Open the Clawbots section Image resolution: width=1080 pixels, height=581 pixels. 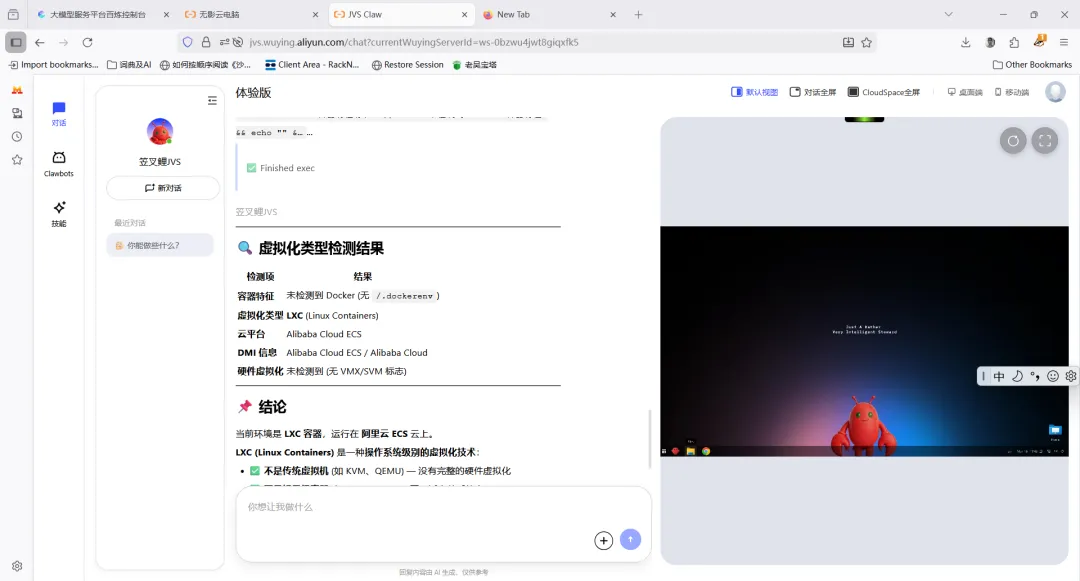tap(59, 164)
